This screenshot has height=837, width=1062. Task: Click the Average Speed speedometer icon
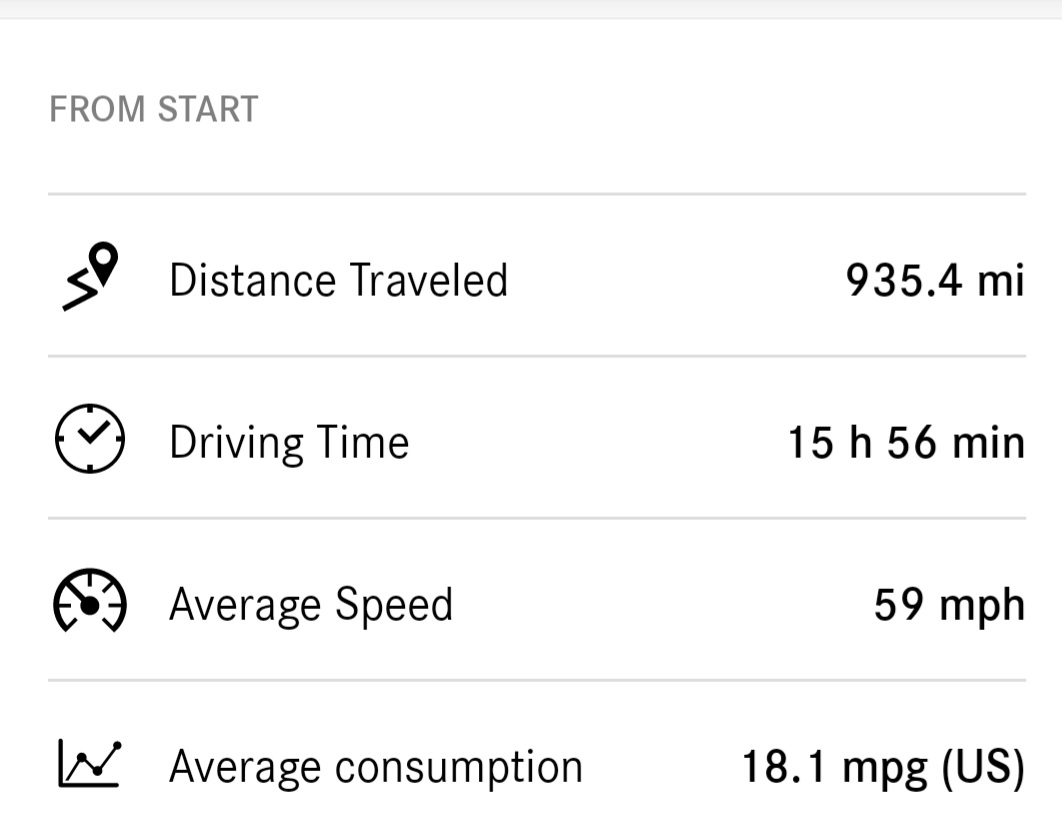(x=89, y=603)
